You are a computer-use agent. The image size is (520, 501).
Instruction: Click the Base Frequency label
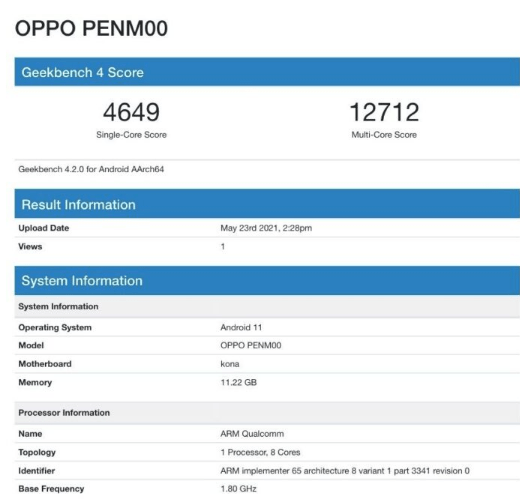(51, 489)
